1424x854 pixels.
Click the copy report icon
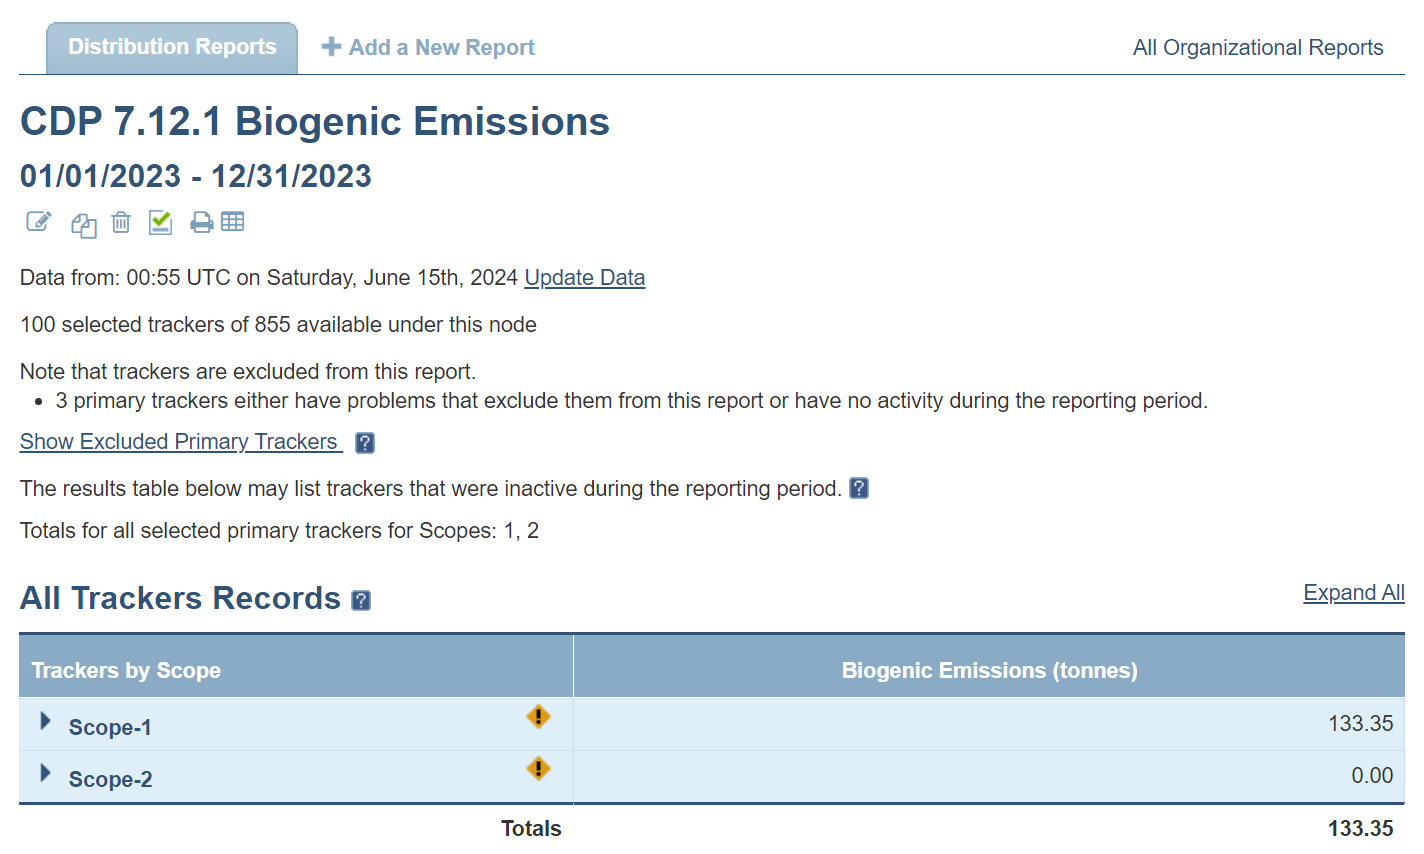(83, 225)
